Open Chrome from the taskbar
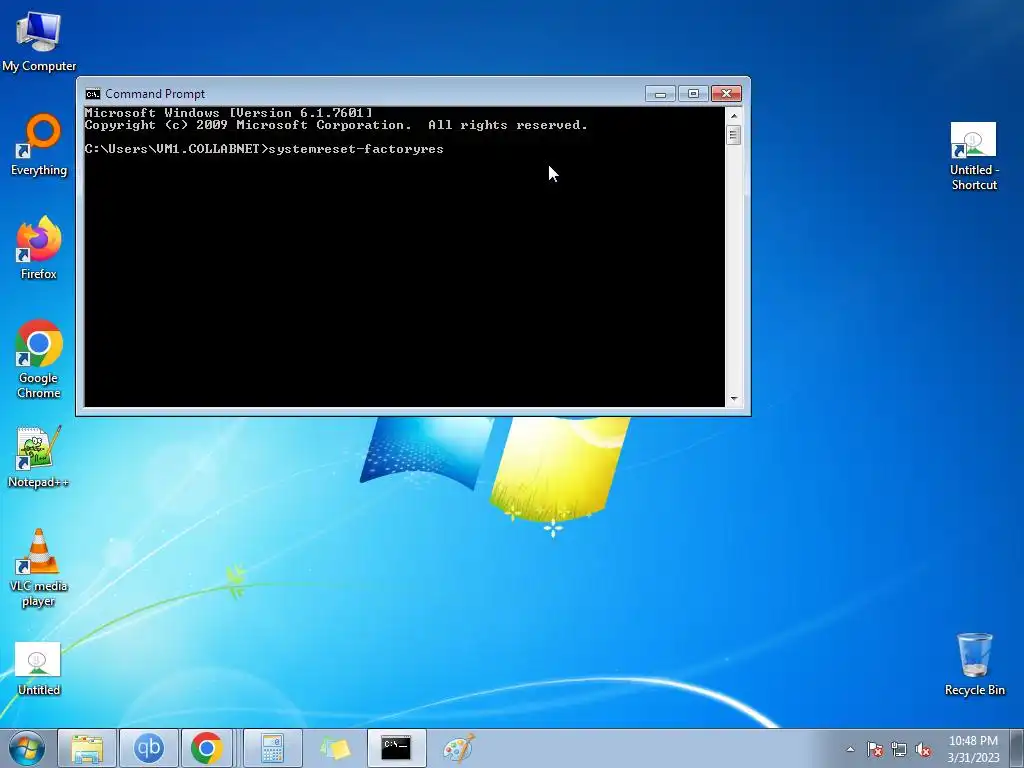 point(206,748)
